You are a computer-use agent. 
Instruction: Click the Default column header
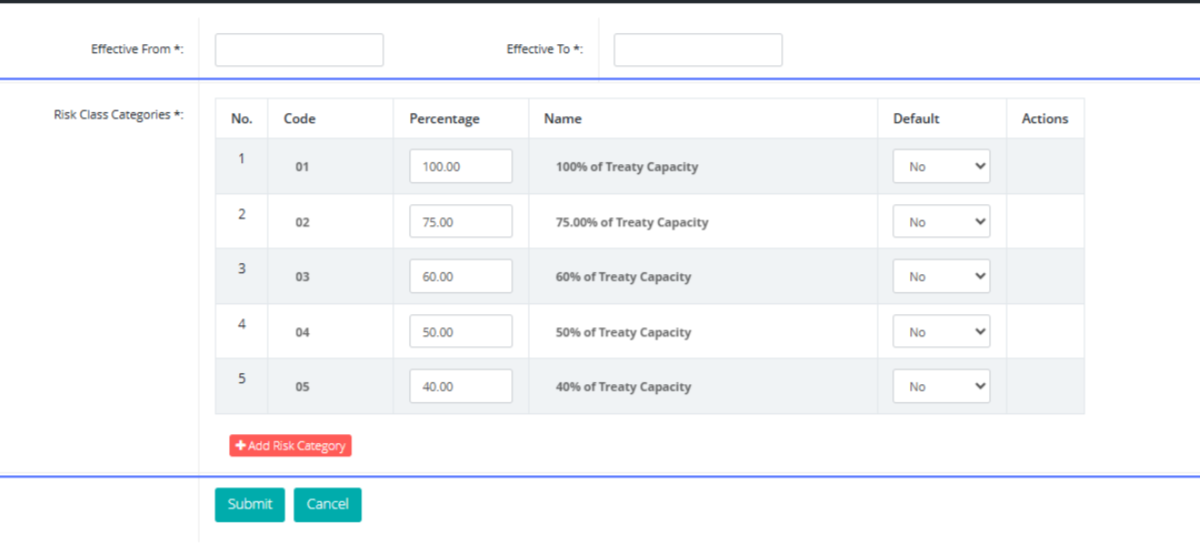[x=916, y=119]
